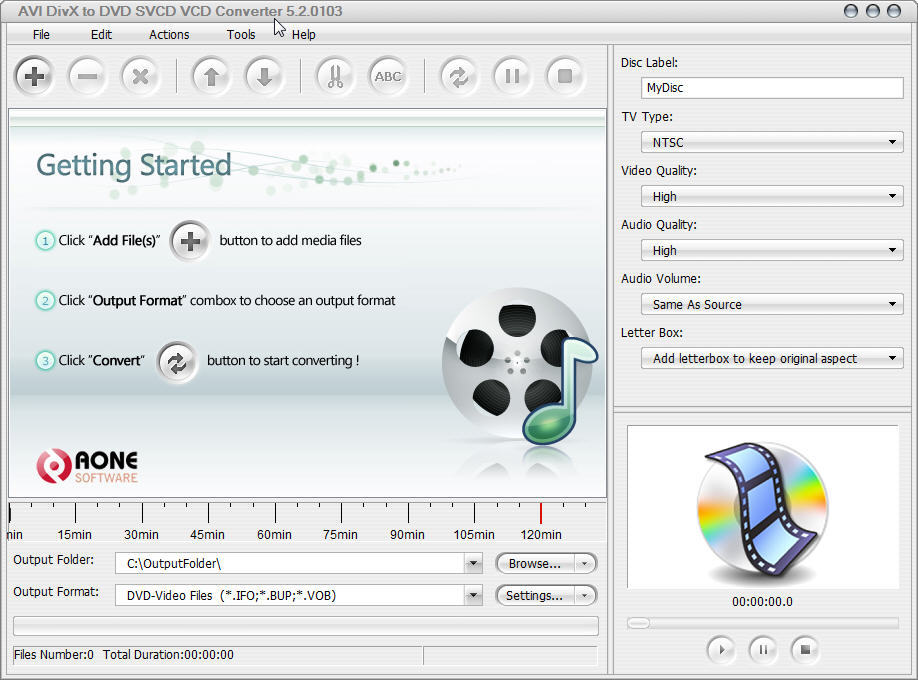Expand the TV Type NTSC dropdown

coord(772,142)
